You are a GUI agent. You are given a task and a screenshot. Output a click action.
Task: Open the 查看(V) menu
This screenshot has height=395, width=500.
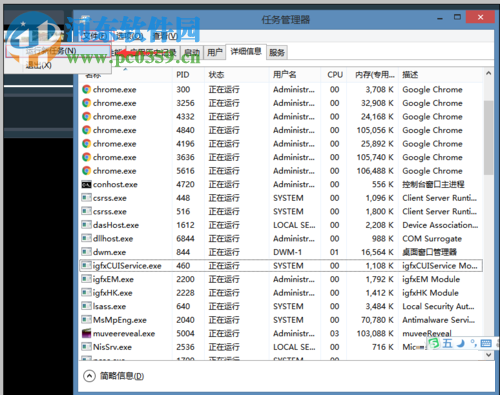tap(165, 36)
